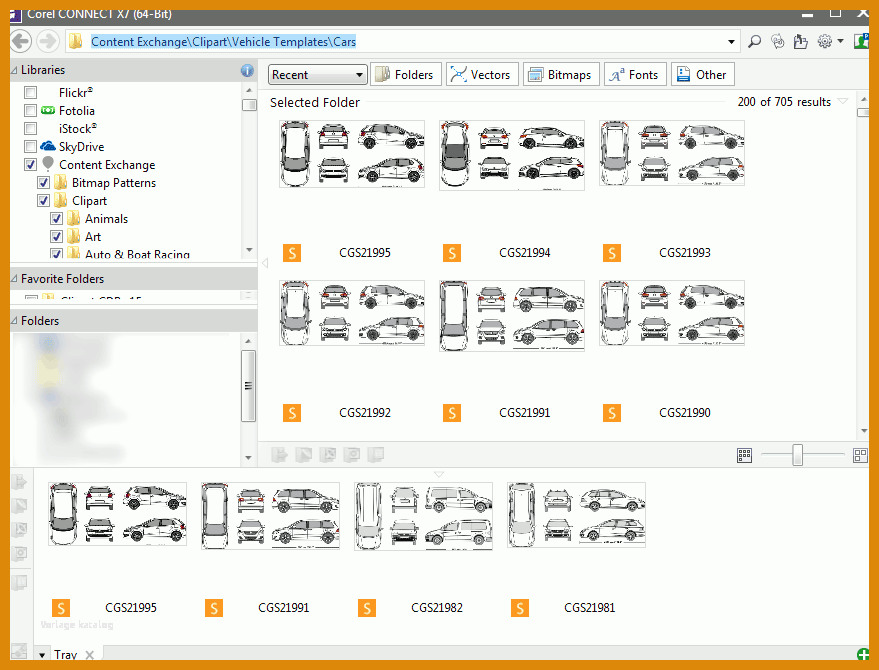Collapse the Favorite Folders section
879x670 pixels.
(14, 279)
